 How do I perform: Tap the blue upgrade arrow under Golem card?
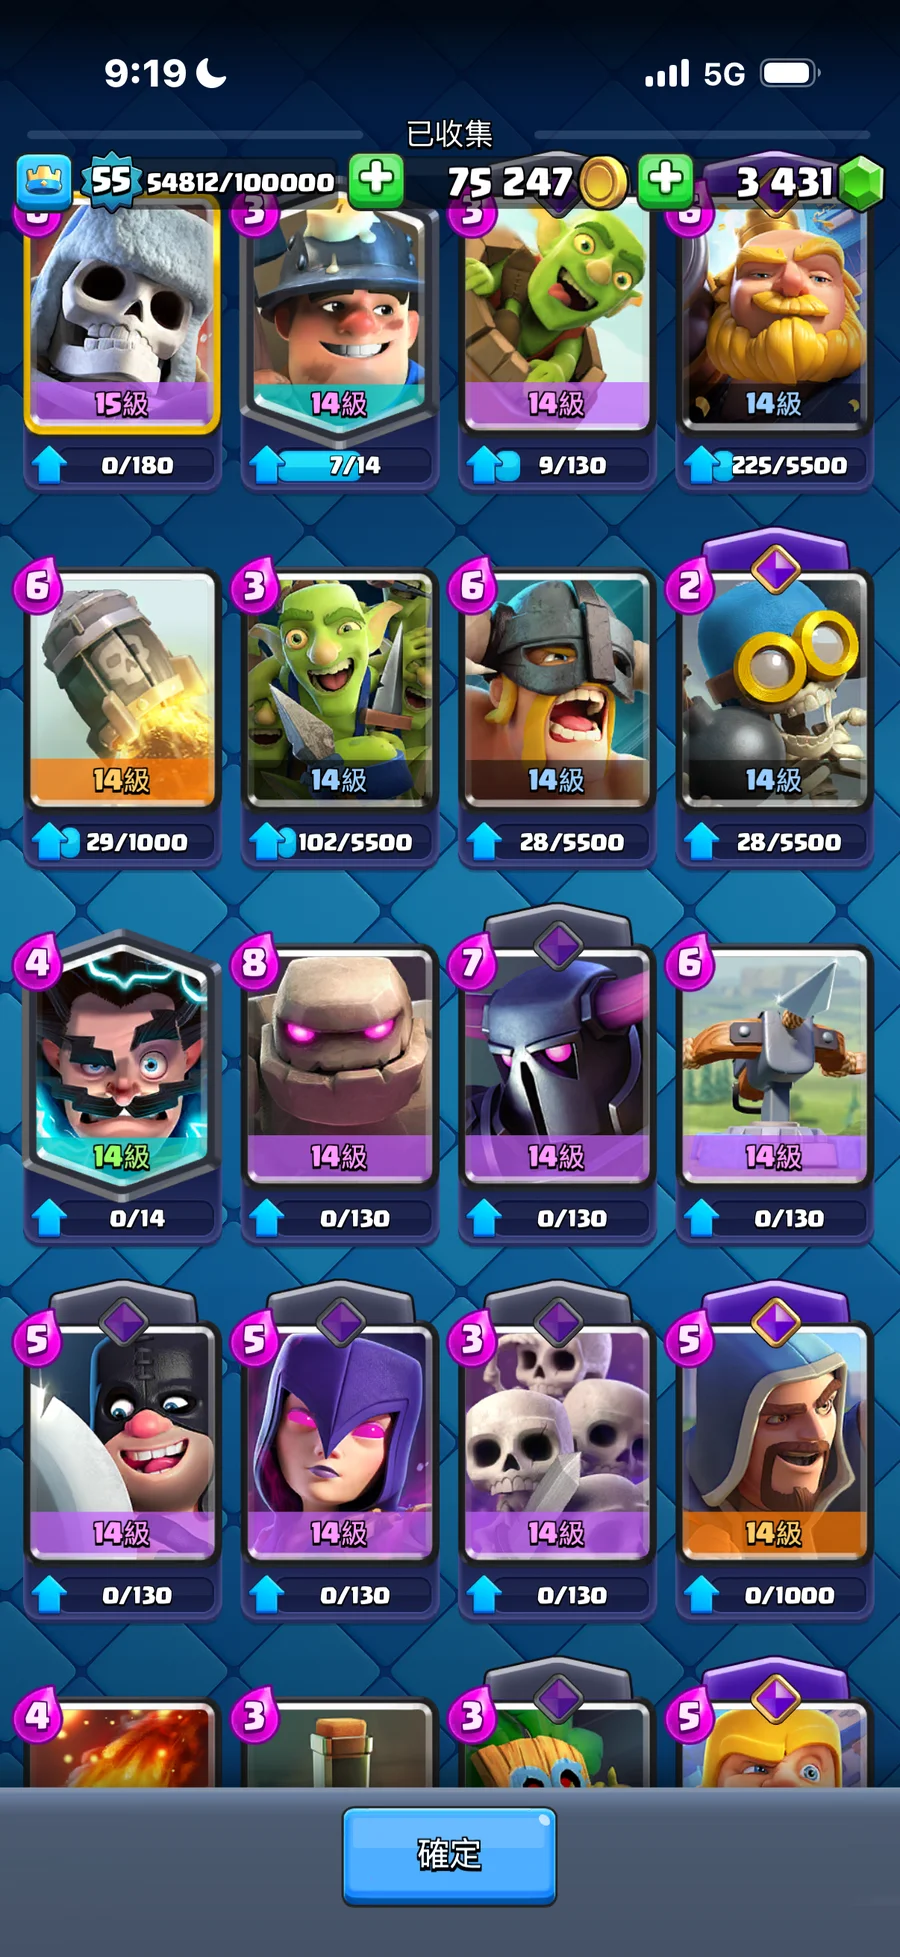(x=266, y=1217)
